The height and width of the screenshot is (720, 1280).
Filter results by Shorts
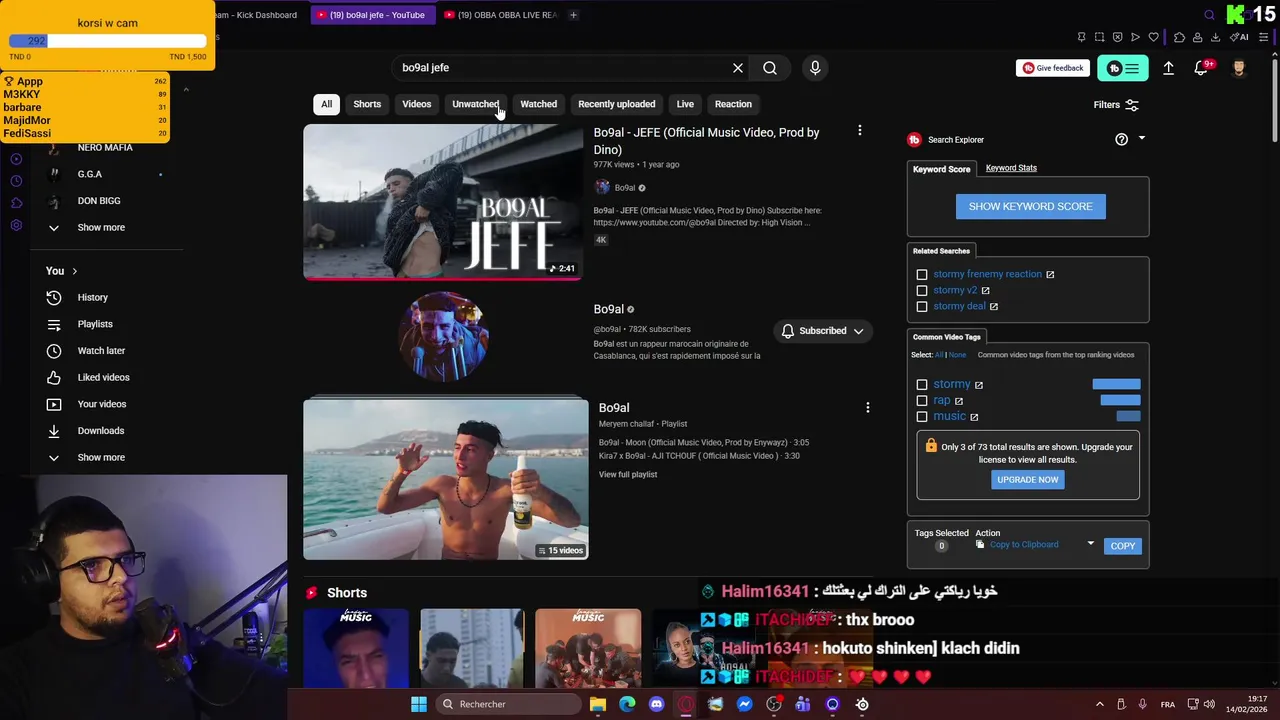point(367,104)
